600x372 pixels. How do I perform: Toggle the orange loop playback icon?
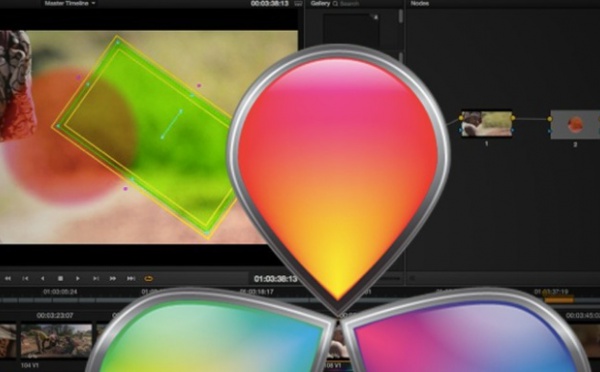[x=149, y=279]
